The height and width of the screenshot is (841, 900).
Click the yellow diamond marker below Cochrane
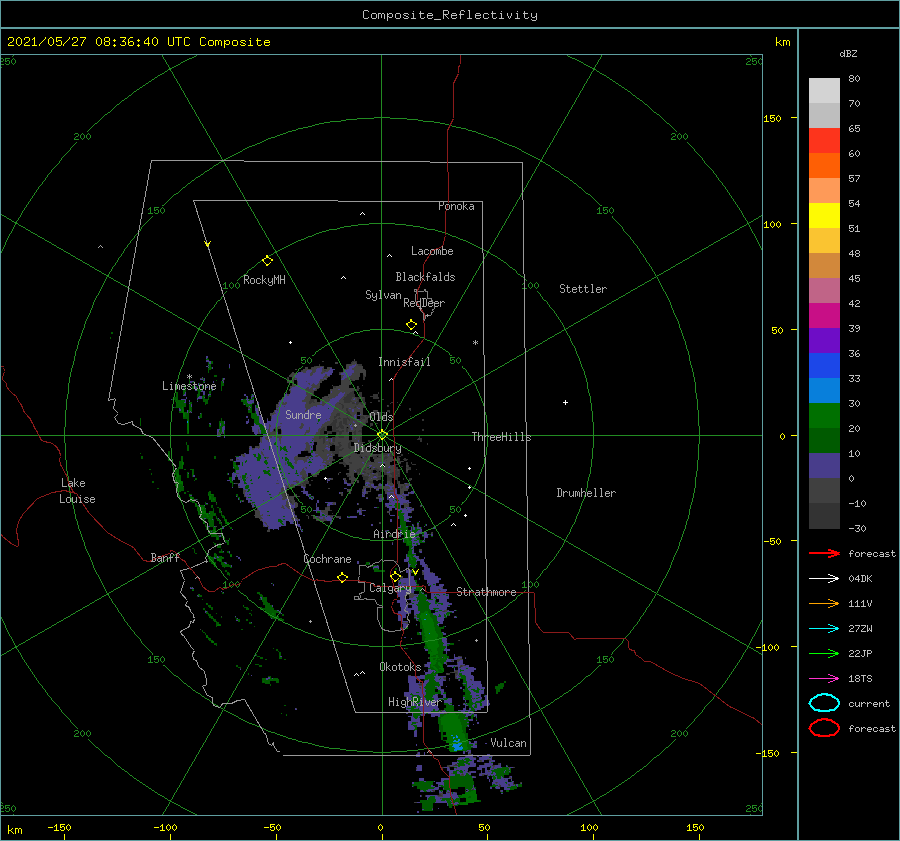click(342, 577)
